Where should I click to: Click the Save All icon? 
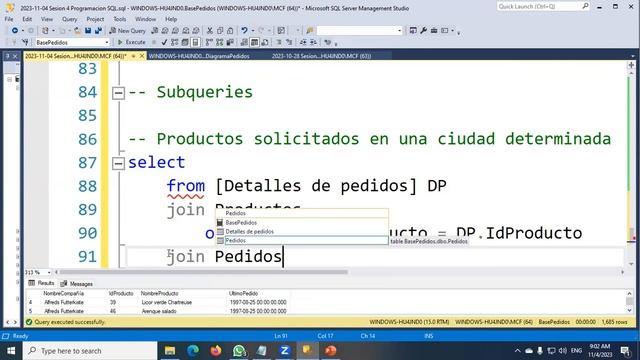98,31
